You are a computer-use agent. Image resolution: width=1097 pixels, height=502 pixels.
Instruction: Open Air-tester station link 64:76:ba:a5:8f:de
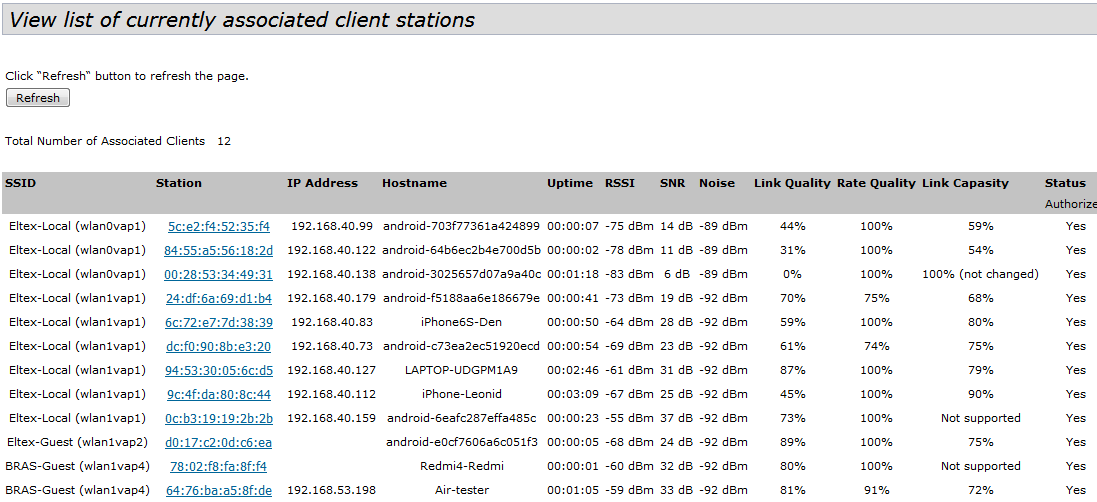(218, 490)
